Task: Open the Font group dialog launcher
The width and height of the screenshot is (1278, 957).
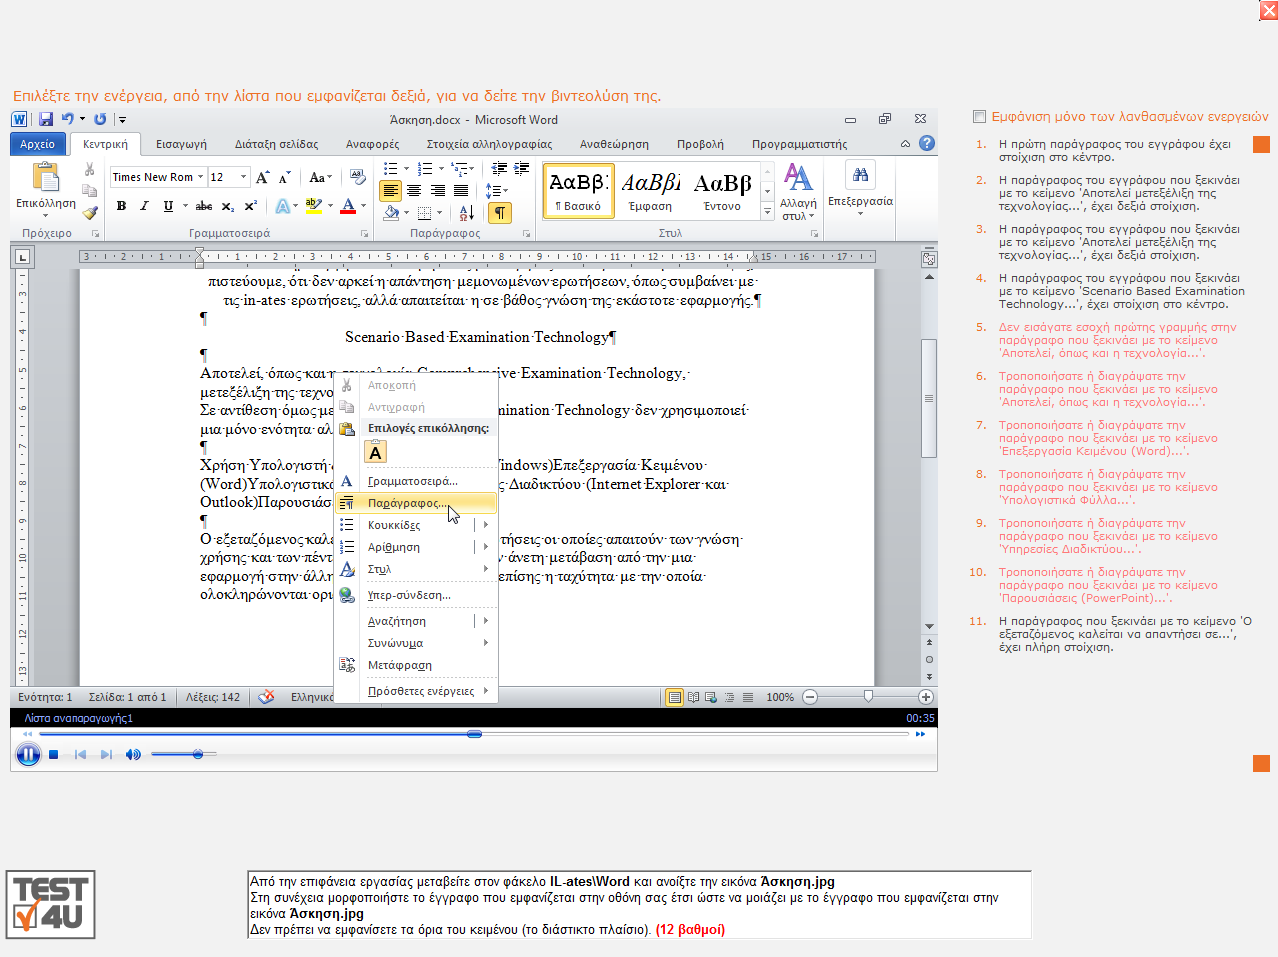Action: click(x=364, y=234)
